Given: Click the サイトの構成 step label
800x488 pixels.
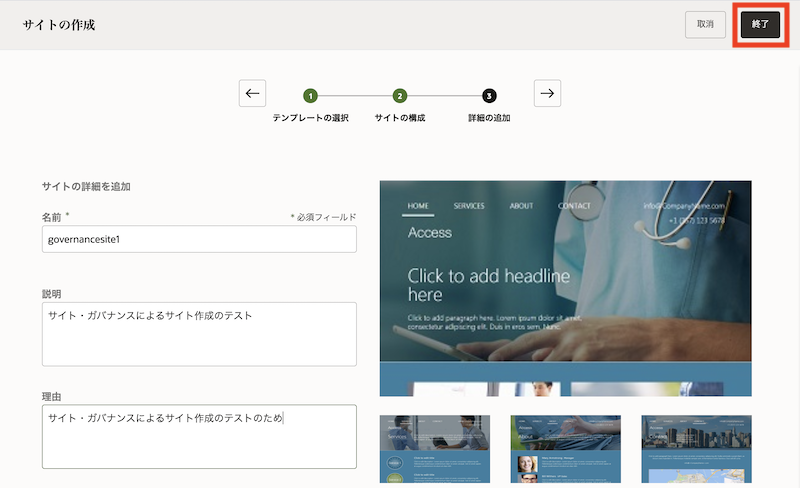Looking at the screenshot, I should (400, 118).
